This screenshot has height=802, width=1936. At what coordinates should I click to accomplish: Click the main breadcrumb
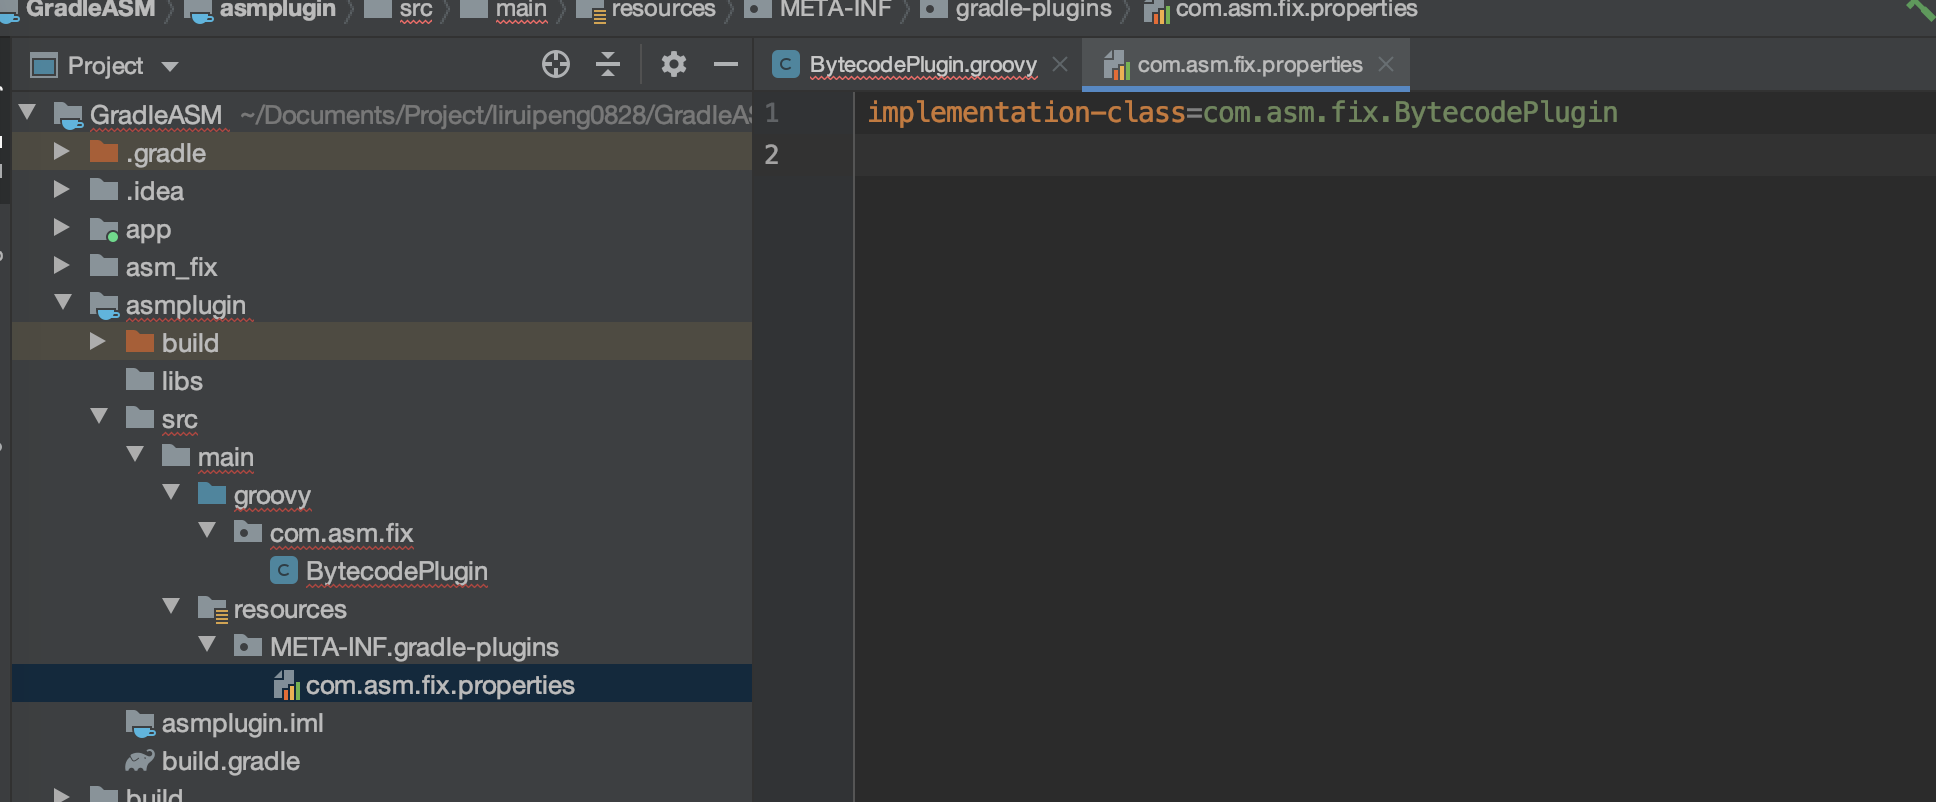coord(521,10)
